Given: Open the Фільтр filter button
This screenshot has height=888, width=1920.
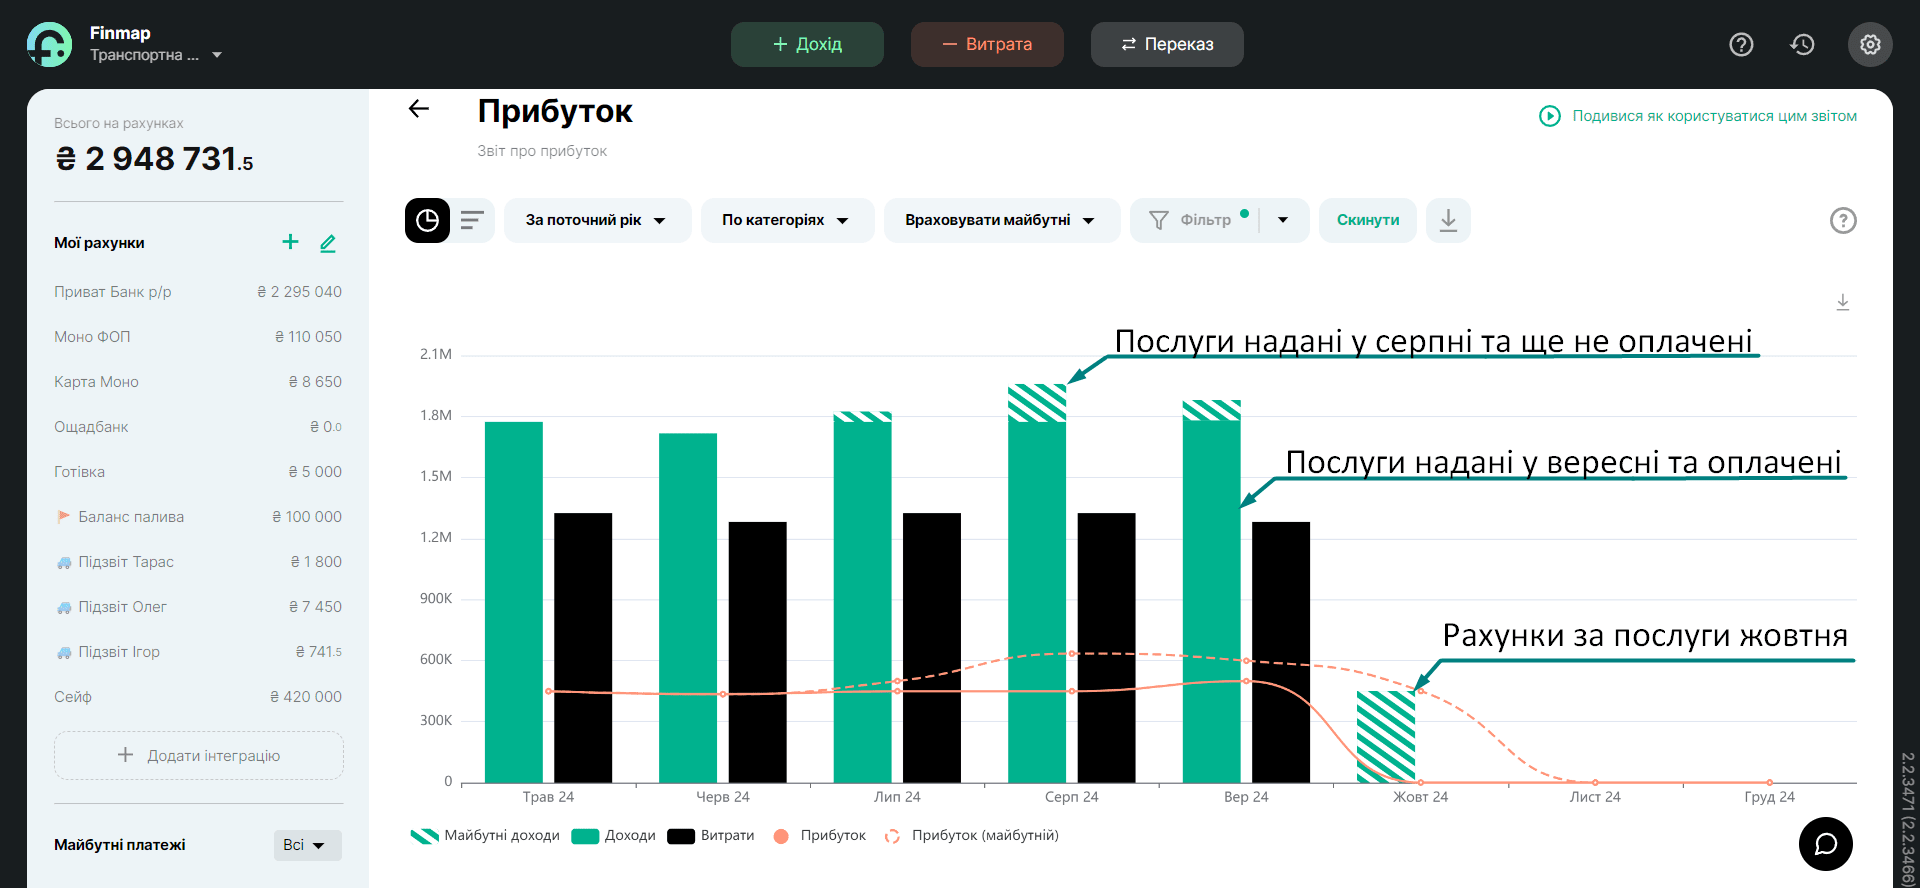Looking at the screenshot, I should coord(1194,220).
